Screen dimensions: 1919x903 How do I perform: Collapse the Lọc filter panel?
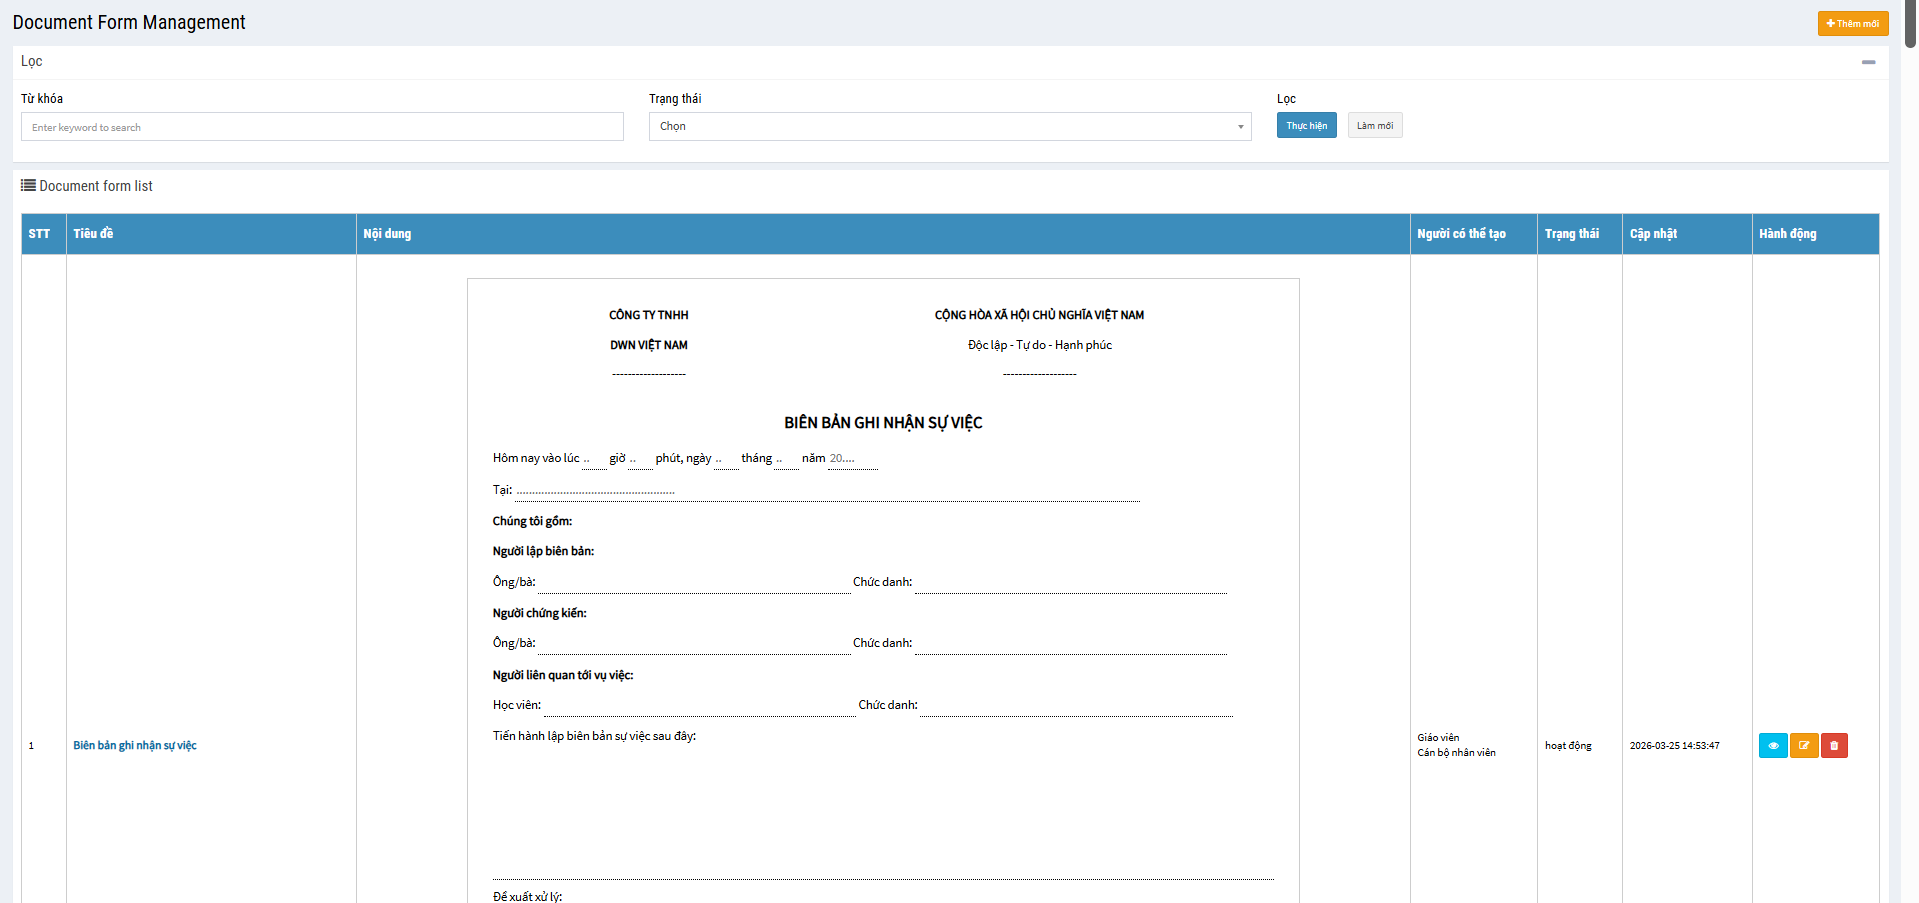tap(1868, 62)
